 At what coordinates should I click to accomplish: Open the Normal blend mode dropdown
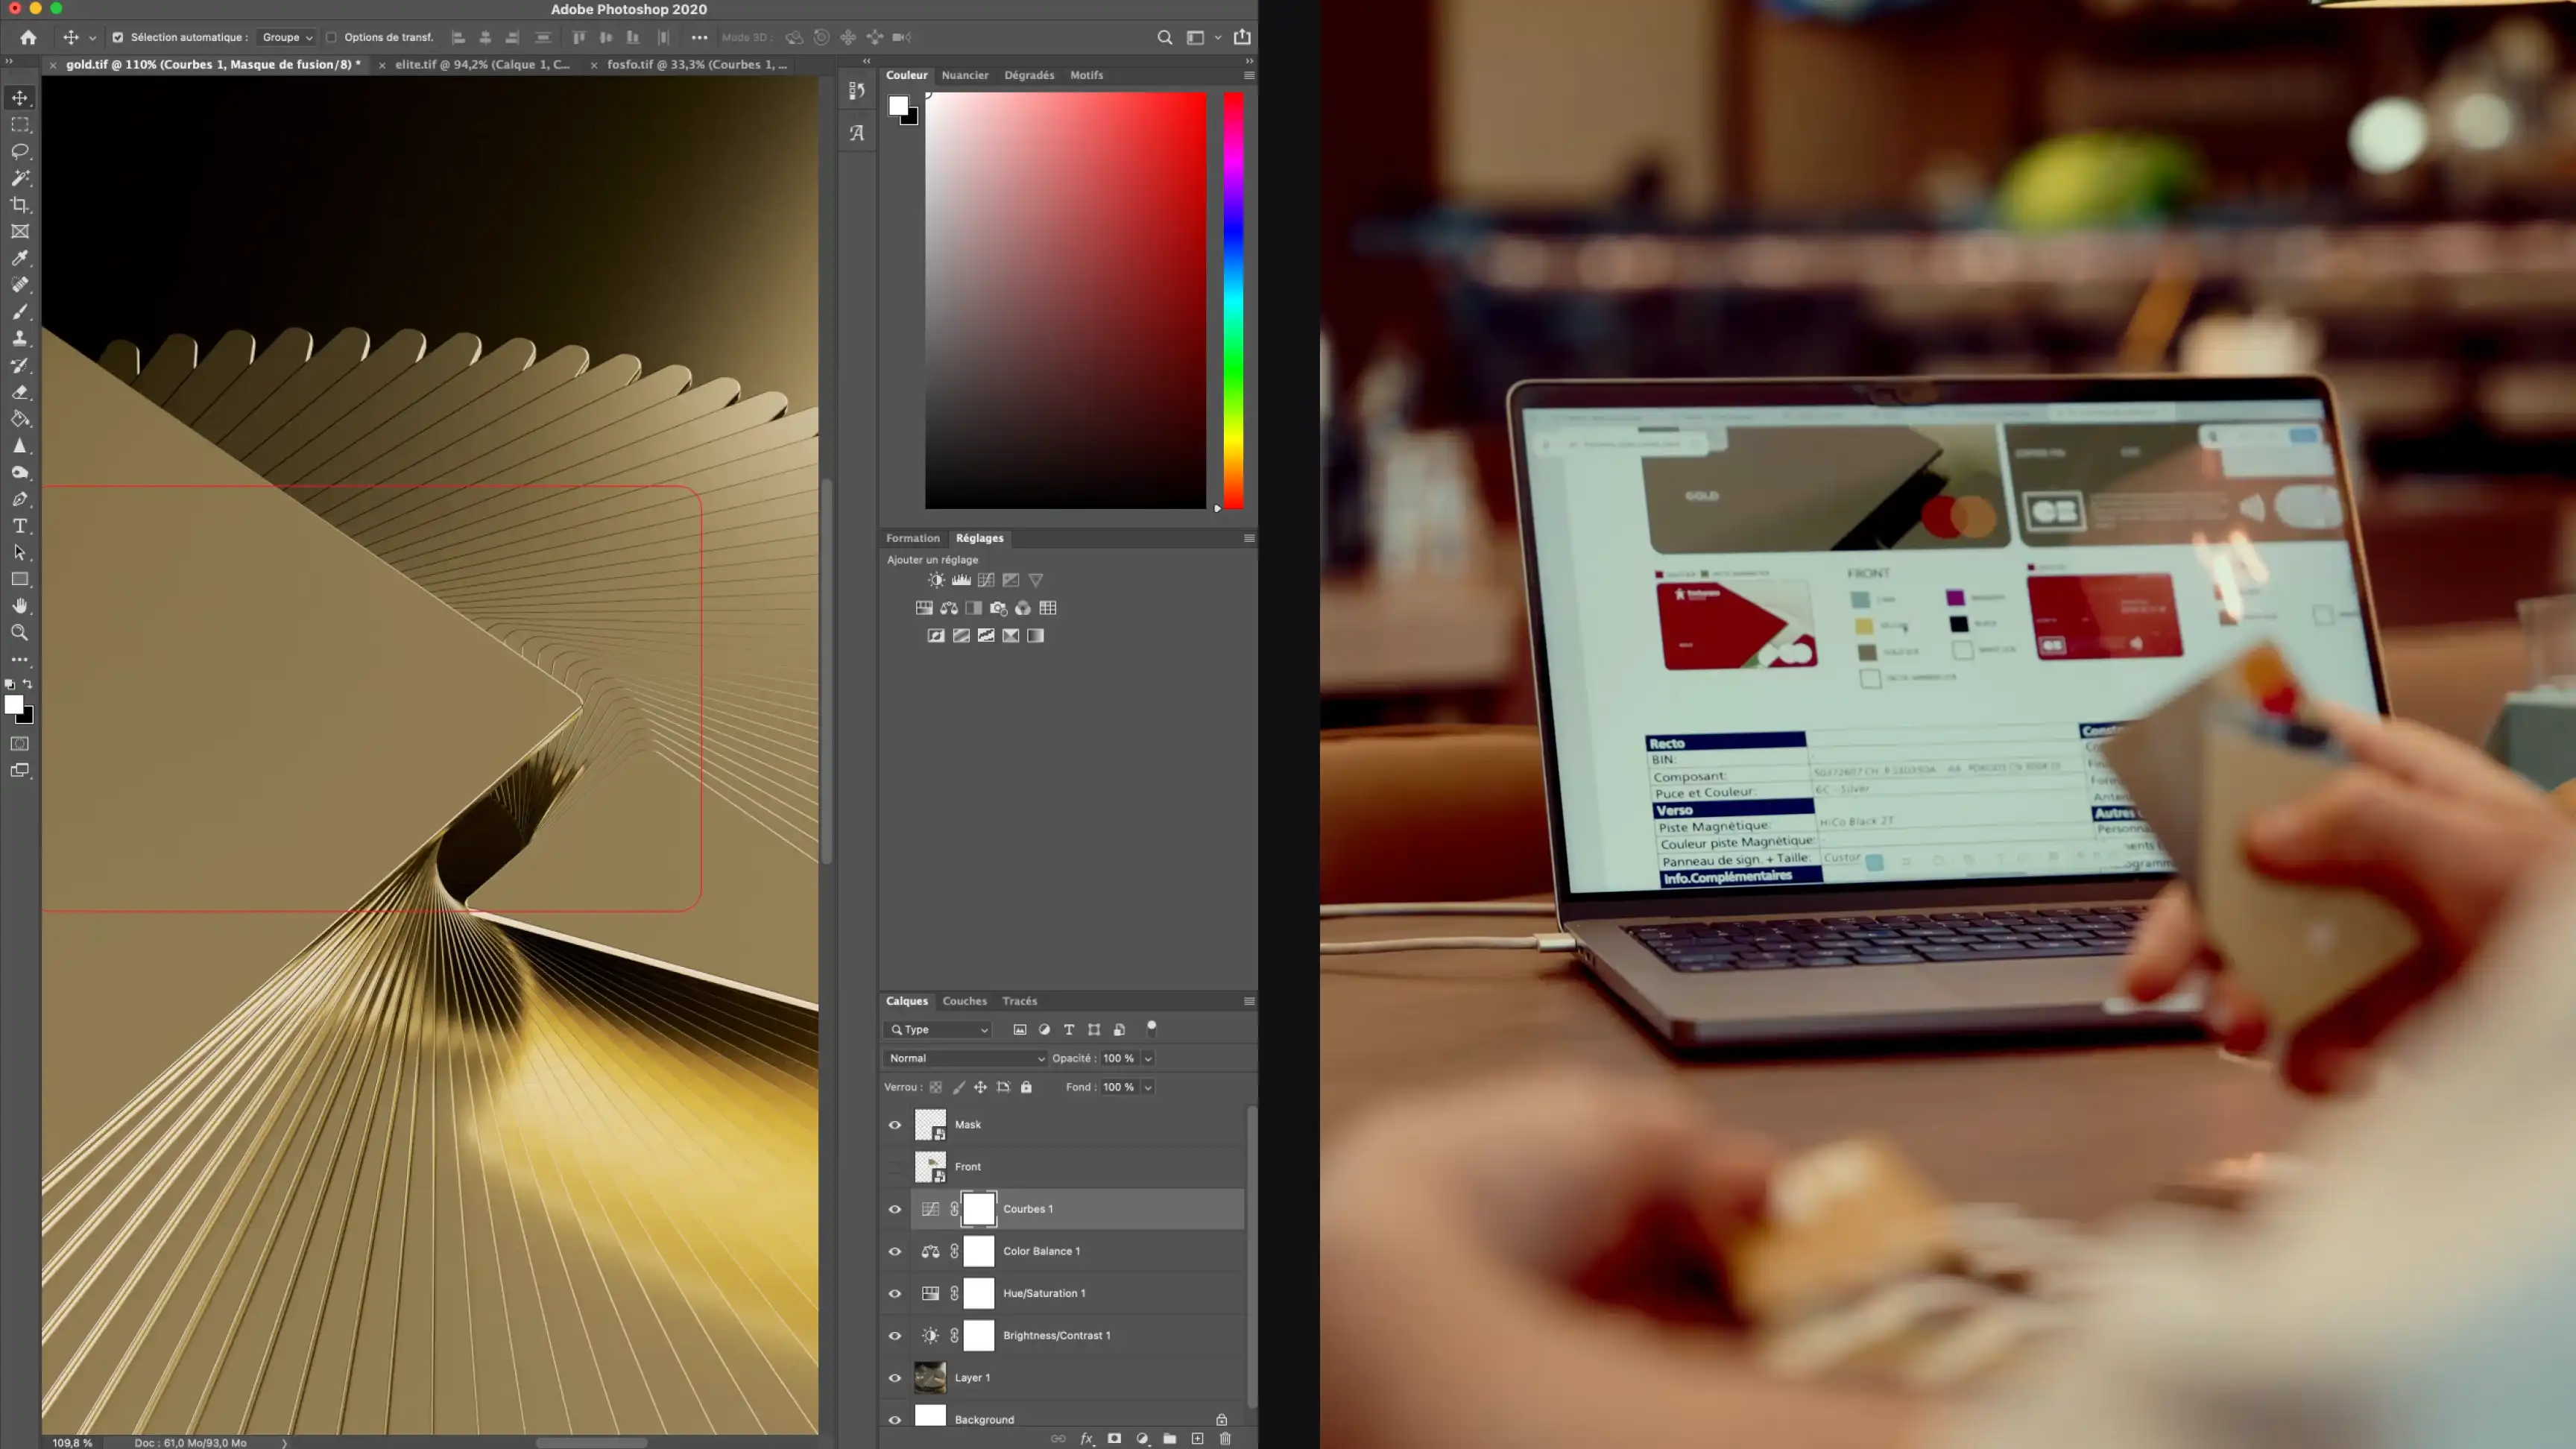[966, 1058]
